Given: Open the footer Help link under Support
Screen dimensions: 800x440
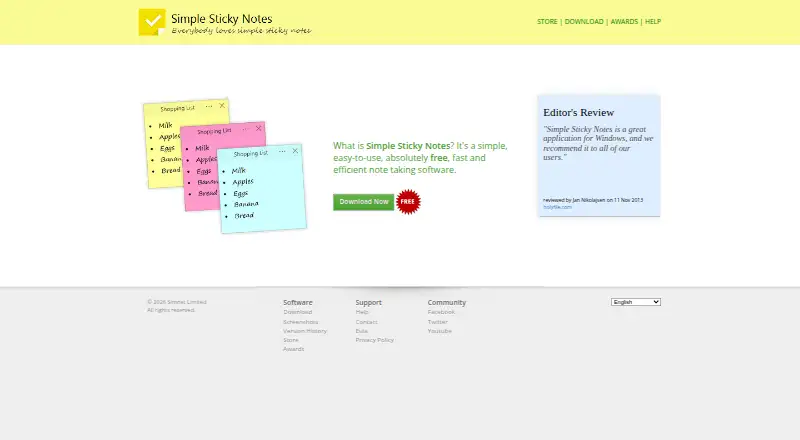Looking at the screenshot, I should click(362, 312).
